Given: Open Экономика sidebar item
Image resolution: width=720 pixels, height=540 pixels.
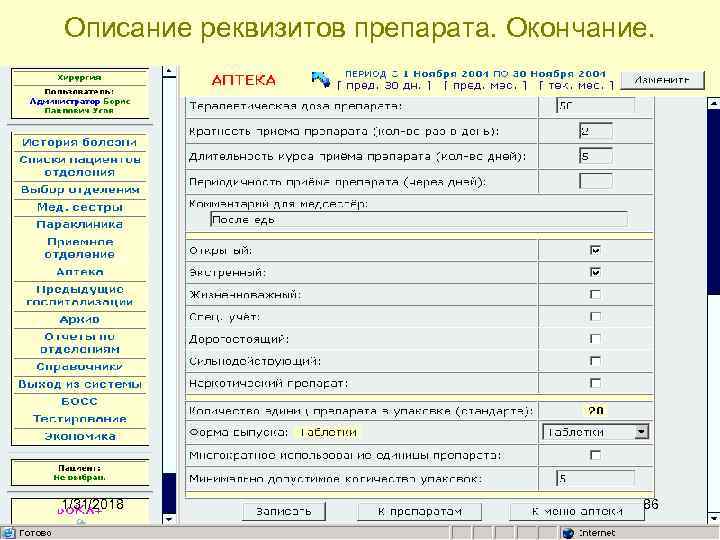Looking at the screenshot, I should pyautogui.click(x=79, y=436).
